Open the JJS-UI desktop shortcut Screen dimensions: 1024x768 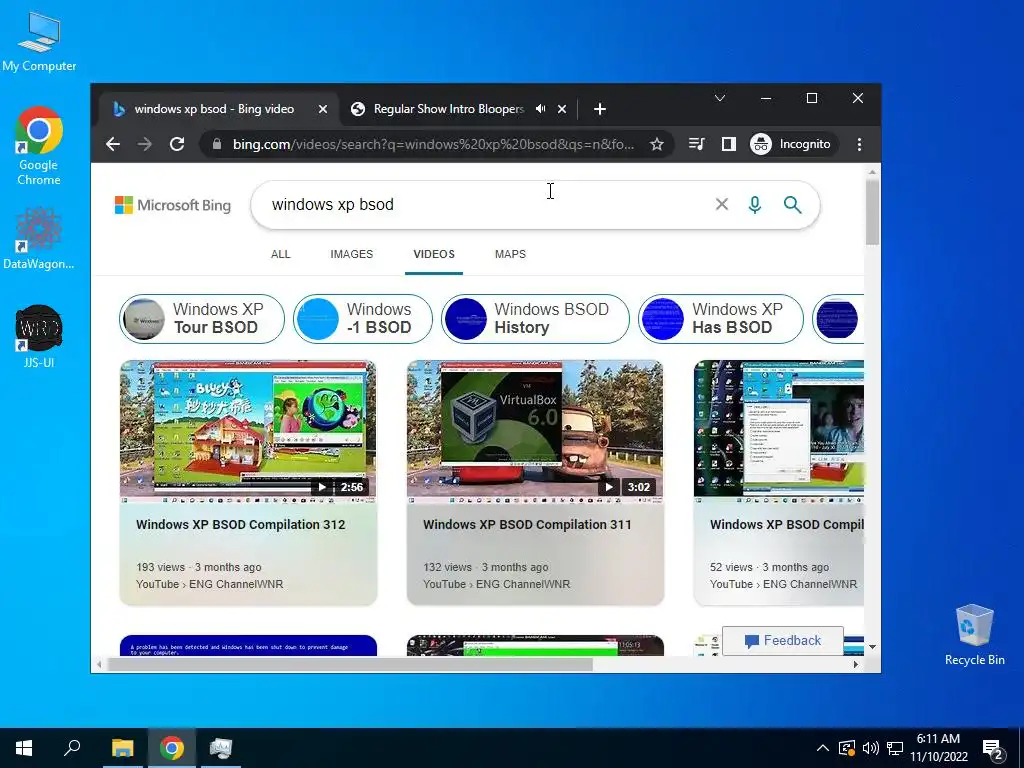tap(39, 337)
